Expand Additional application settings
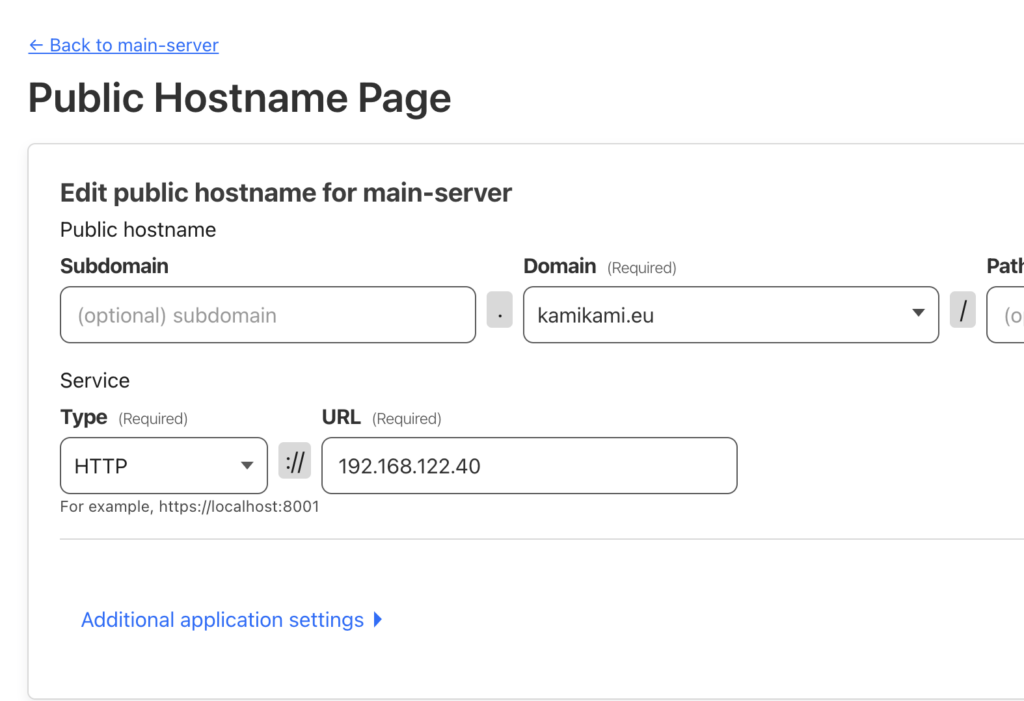 [x=231, y=619]
